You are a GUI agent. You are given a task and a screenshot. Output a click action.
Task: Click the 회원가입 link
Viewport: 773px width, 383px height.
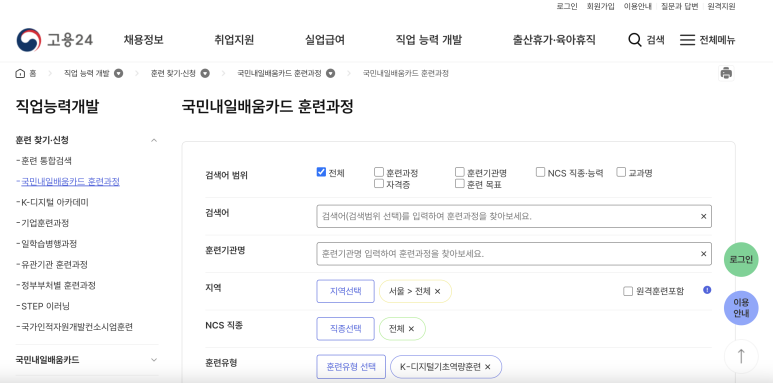pos(600,6)
